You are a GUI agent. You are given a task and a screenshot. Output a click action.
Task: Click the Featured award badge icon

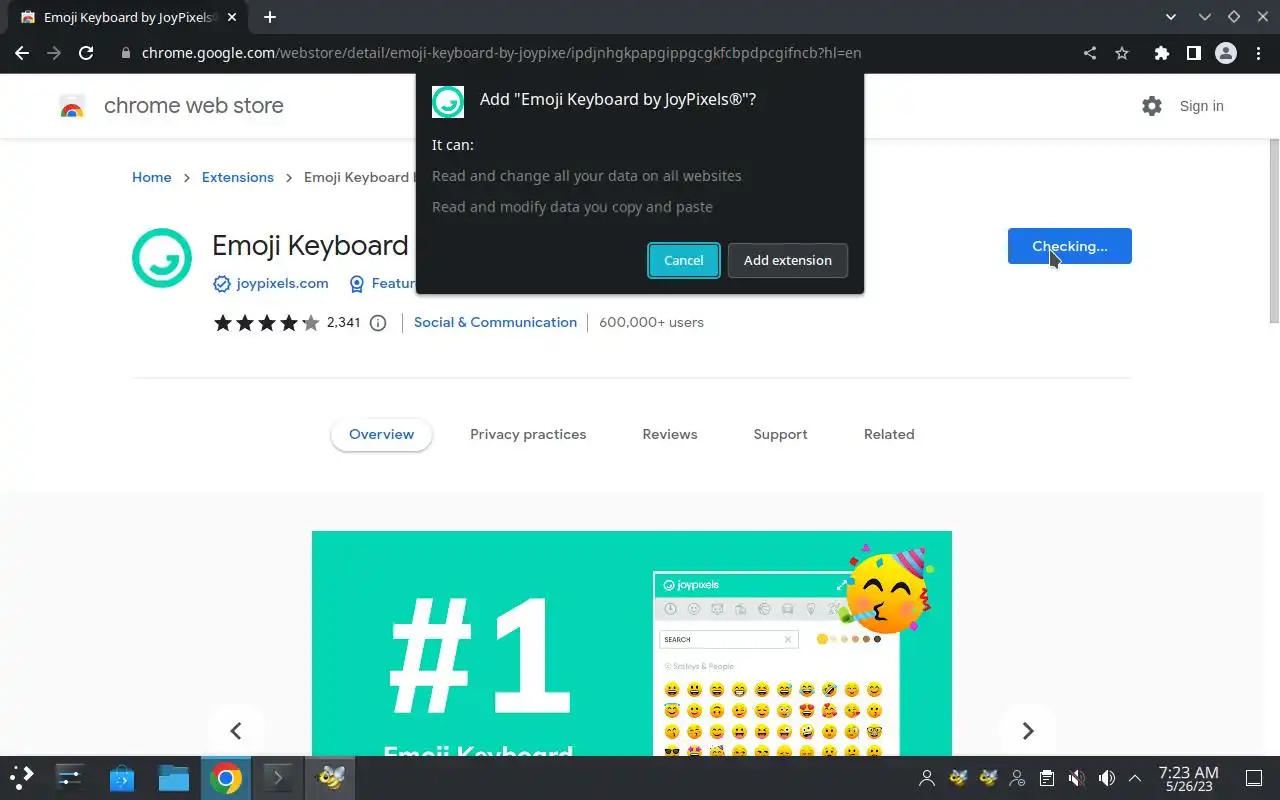click(x=357, y=284)
